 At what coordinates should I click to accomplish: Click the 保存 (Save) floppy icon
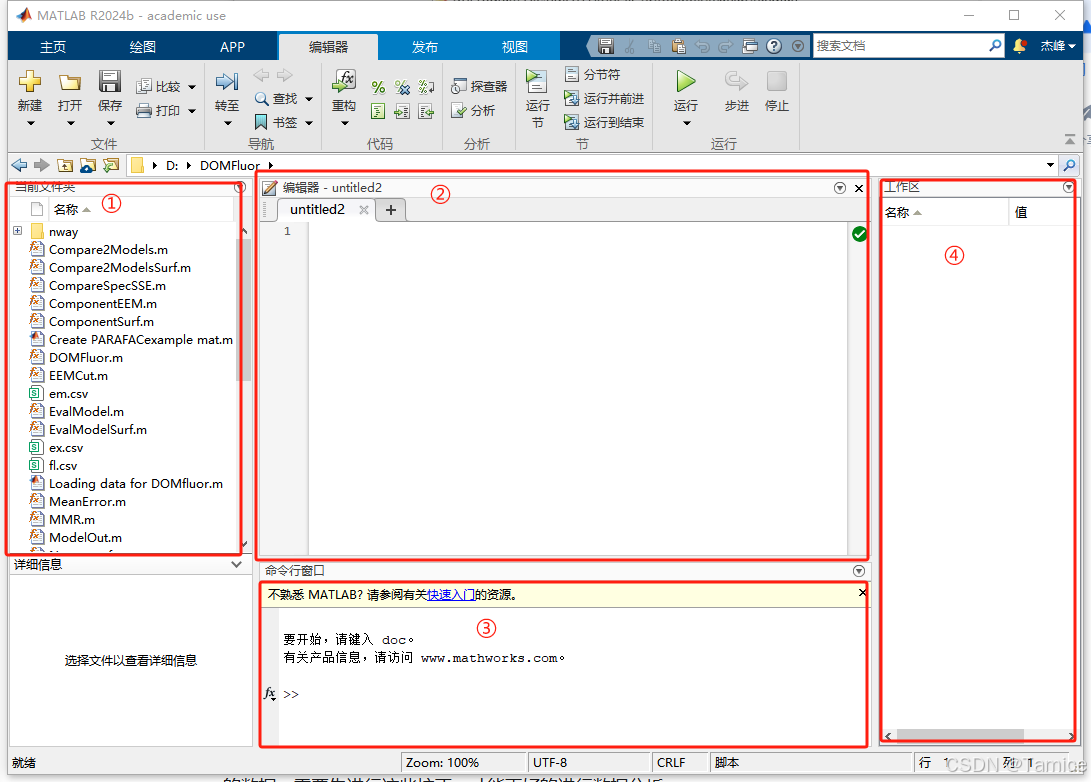pyautogui.click(x=109, y=81)
